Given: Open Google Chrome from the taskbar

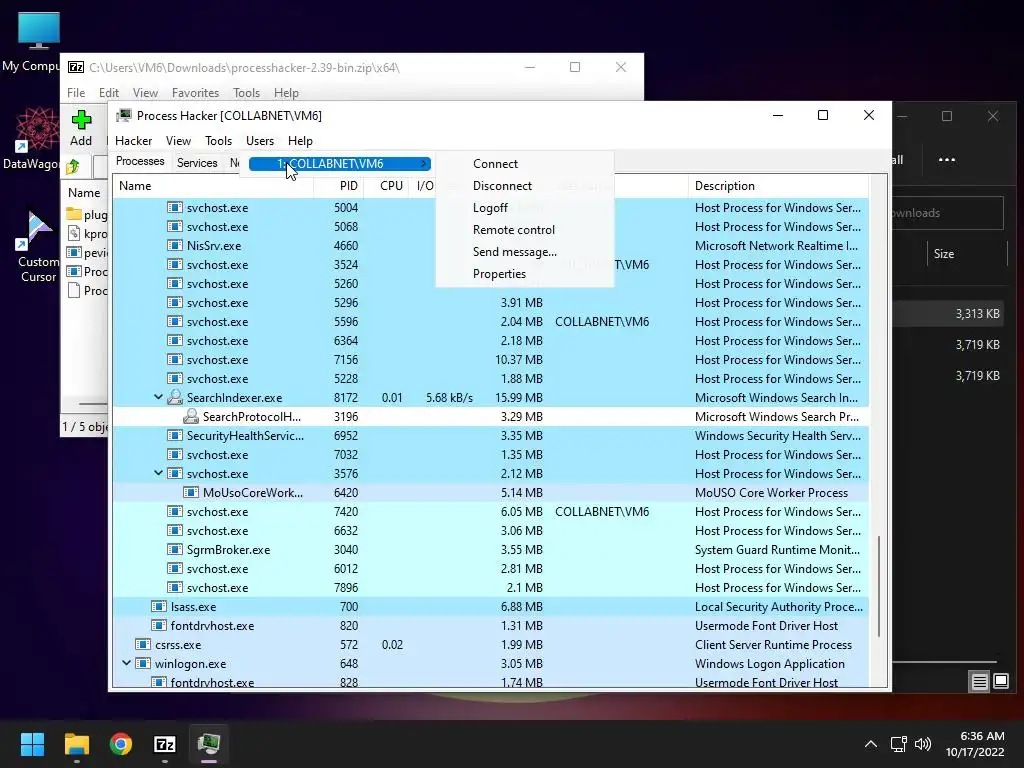Looking at the screenshot, I should (121, 744).
